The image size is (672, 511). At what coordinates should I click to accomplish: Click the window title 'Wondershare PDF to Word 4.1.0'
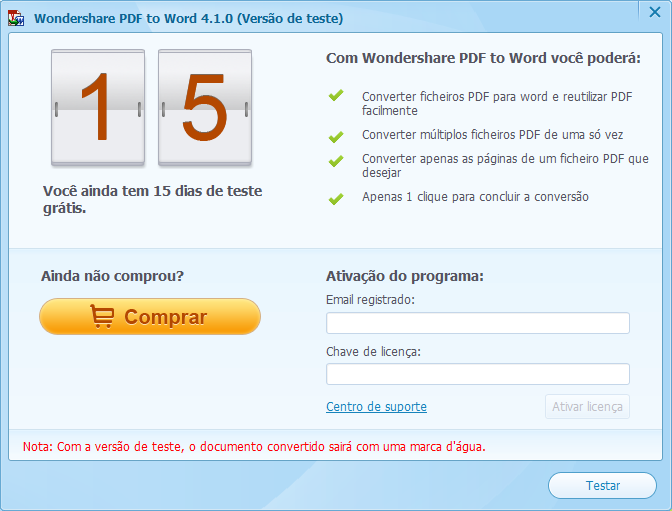tap(189, 18)
